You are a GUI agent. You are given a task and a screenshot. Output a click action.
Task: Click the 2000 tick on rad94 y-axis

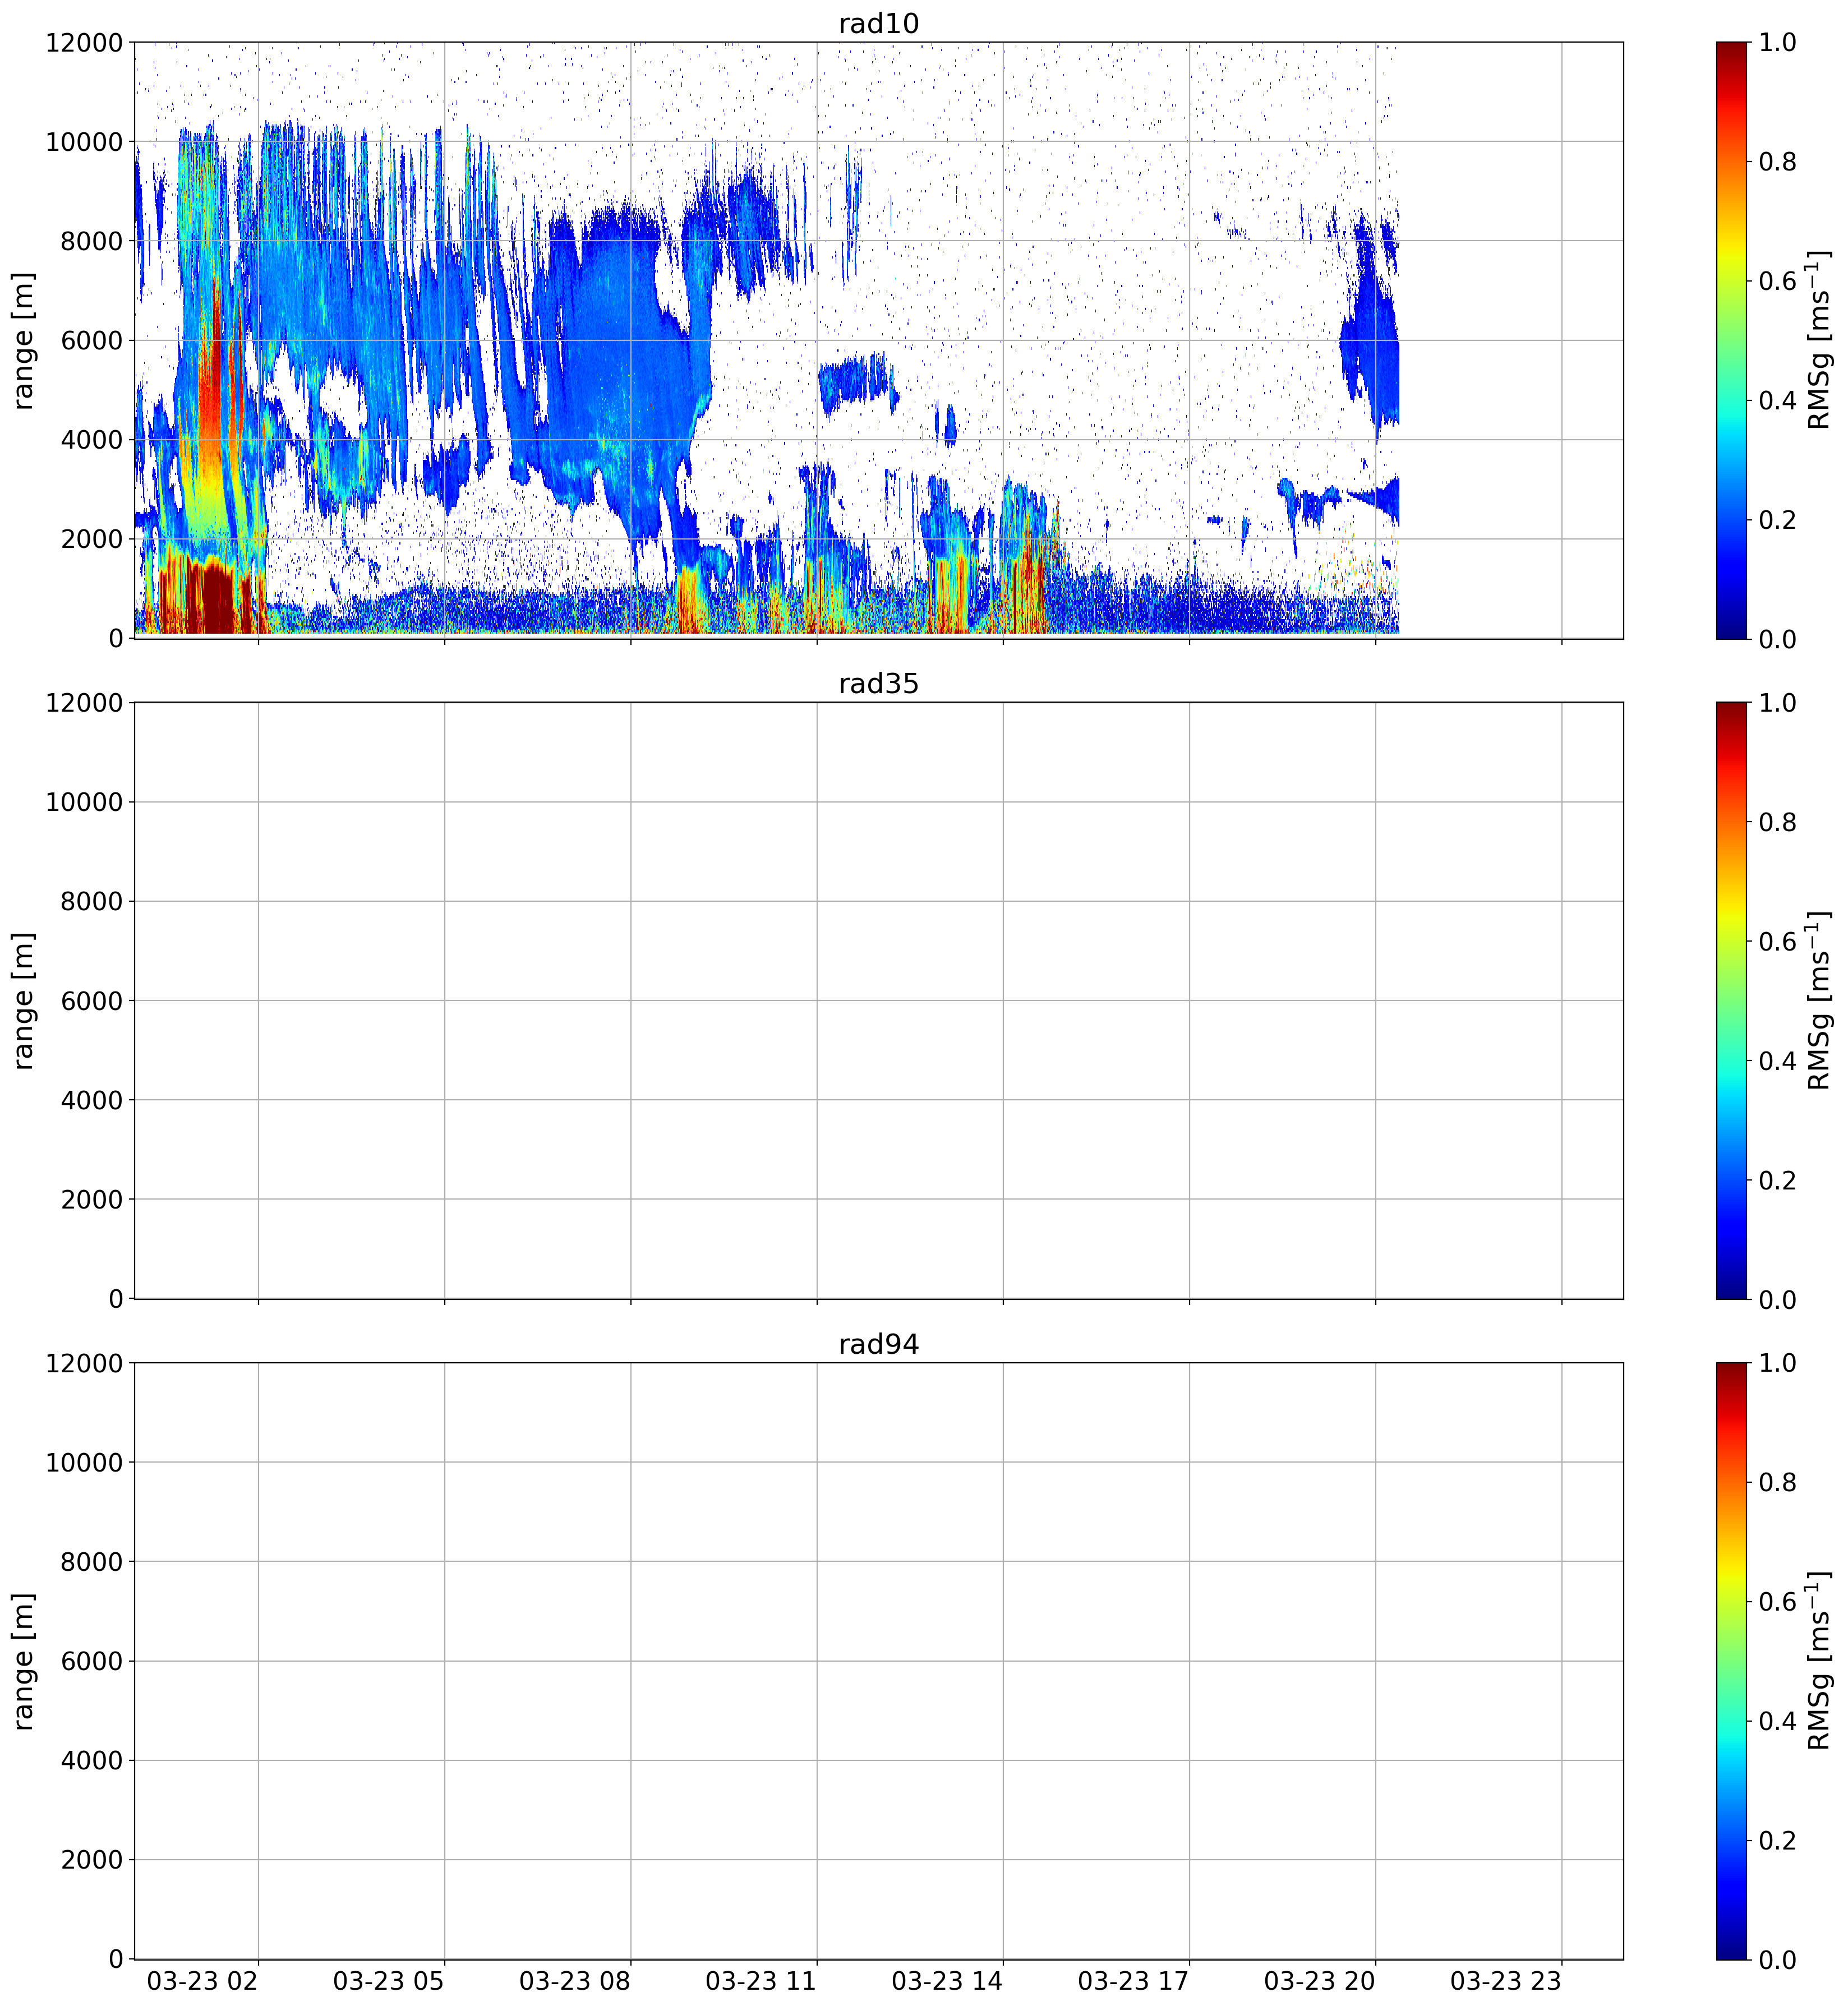click(x=92, y=1860)
